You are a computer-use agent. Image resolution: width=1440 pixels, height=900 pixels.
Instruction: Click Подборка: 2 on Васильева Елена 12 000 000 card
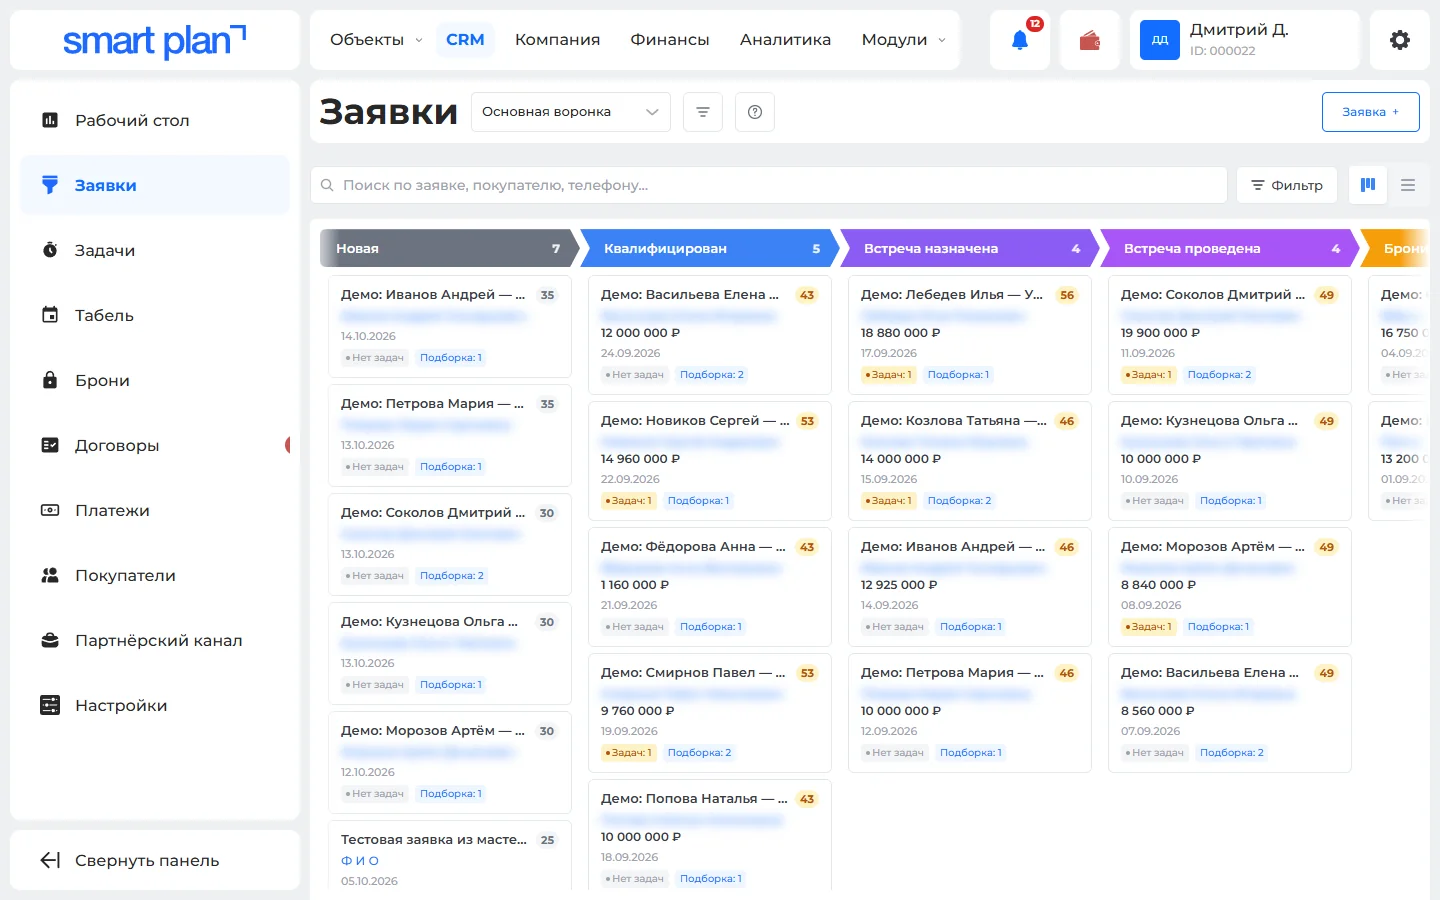(712, 375)
